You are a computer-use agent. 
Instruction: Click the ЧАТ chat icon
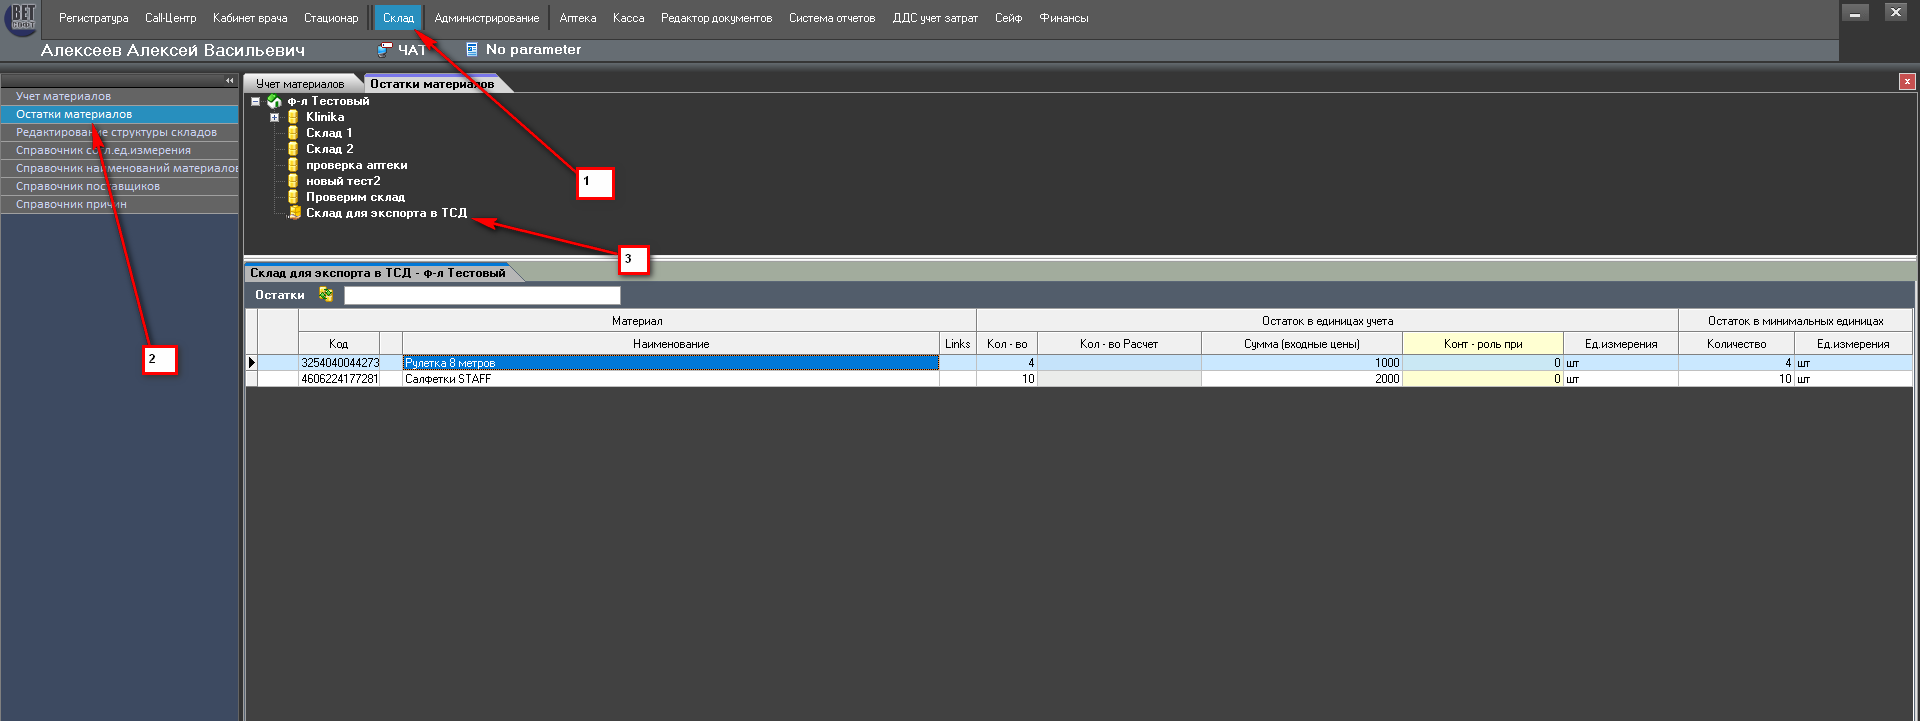click(384, 49)
